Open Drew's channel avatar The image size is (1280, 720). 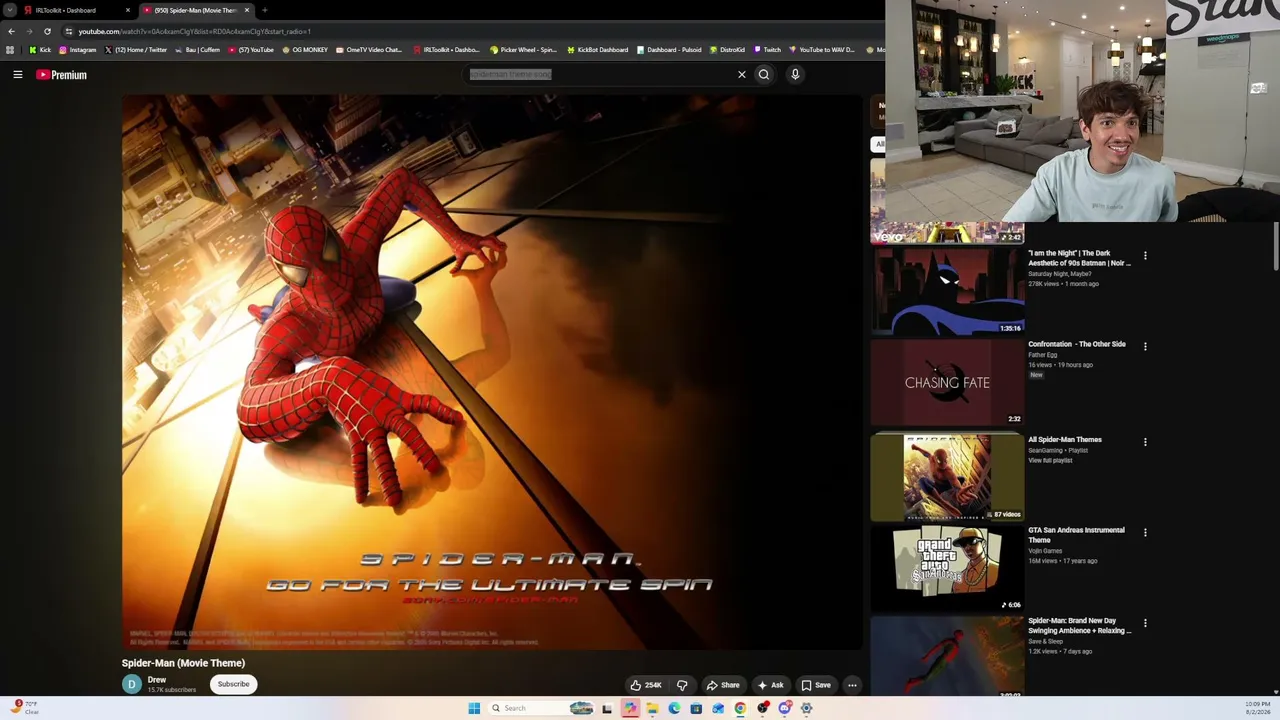[132, 684]
